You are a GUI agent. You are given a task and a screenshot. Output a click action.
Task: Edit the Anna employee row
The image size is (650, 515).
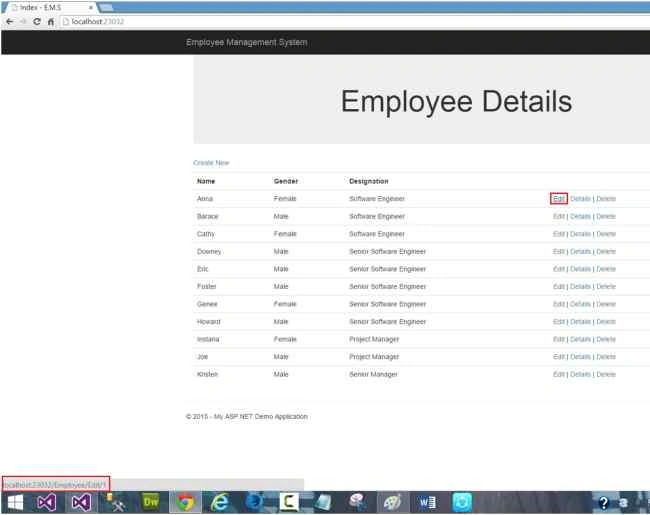(558, 199)
